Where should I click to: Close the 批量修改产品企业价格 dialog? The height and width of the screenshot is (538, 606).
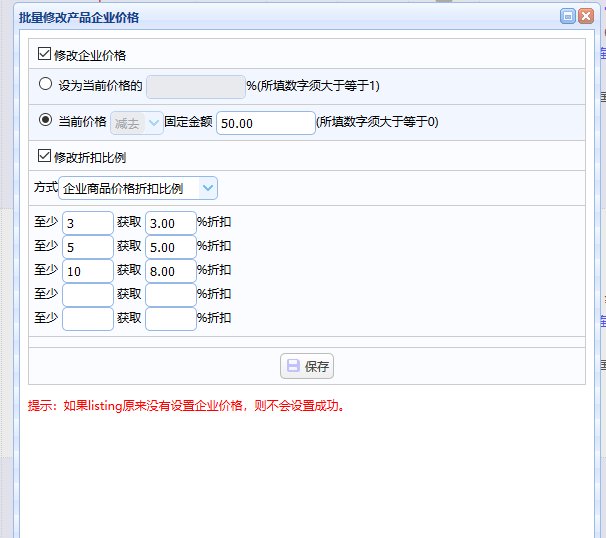point(586,16)
